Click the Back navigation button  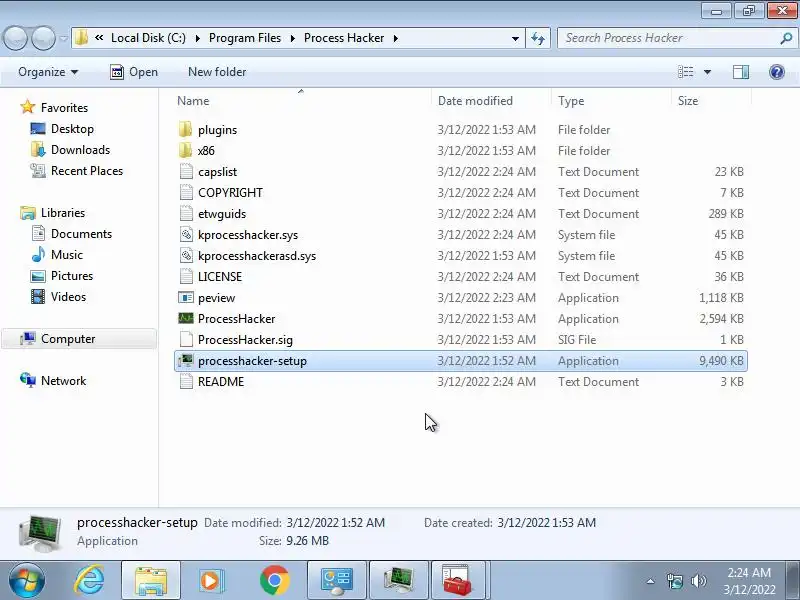pos(15,38)
